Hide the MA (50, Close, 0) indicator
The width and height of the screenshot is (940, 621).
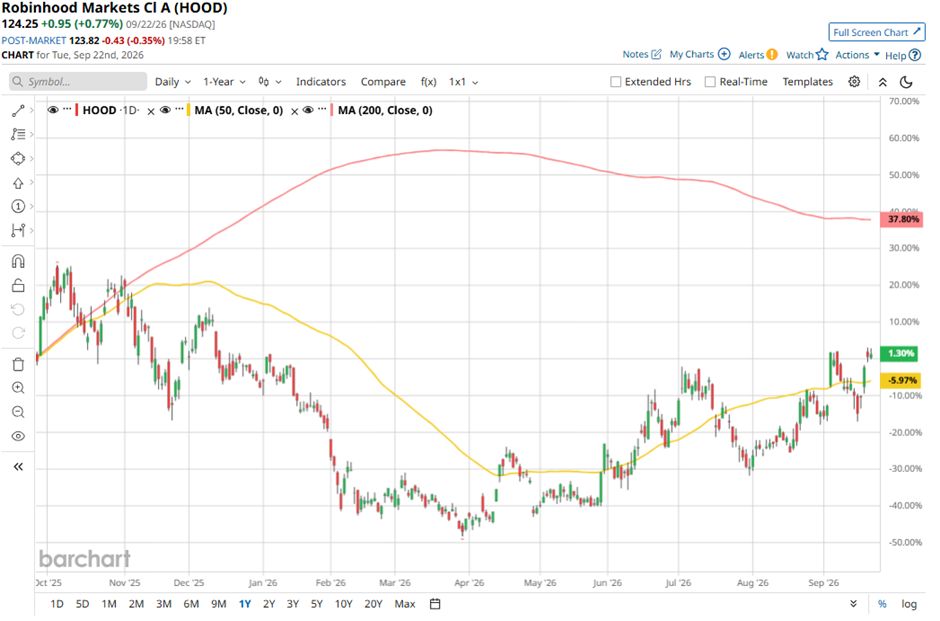(x=165, y=110)
